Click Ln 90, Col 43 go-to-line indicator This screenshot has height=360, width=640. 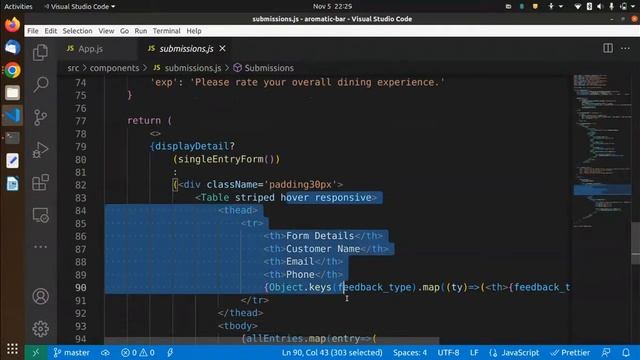pyautogui.click(x=332, y=353)
